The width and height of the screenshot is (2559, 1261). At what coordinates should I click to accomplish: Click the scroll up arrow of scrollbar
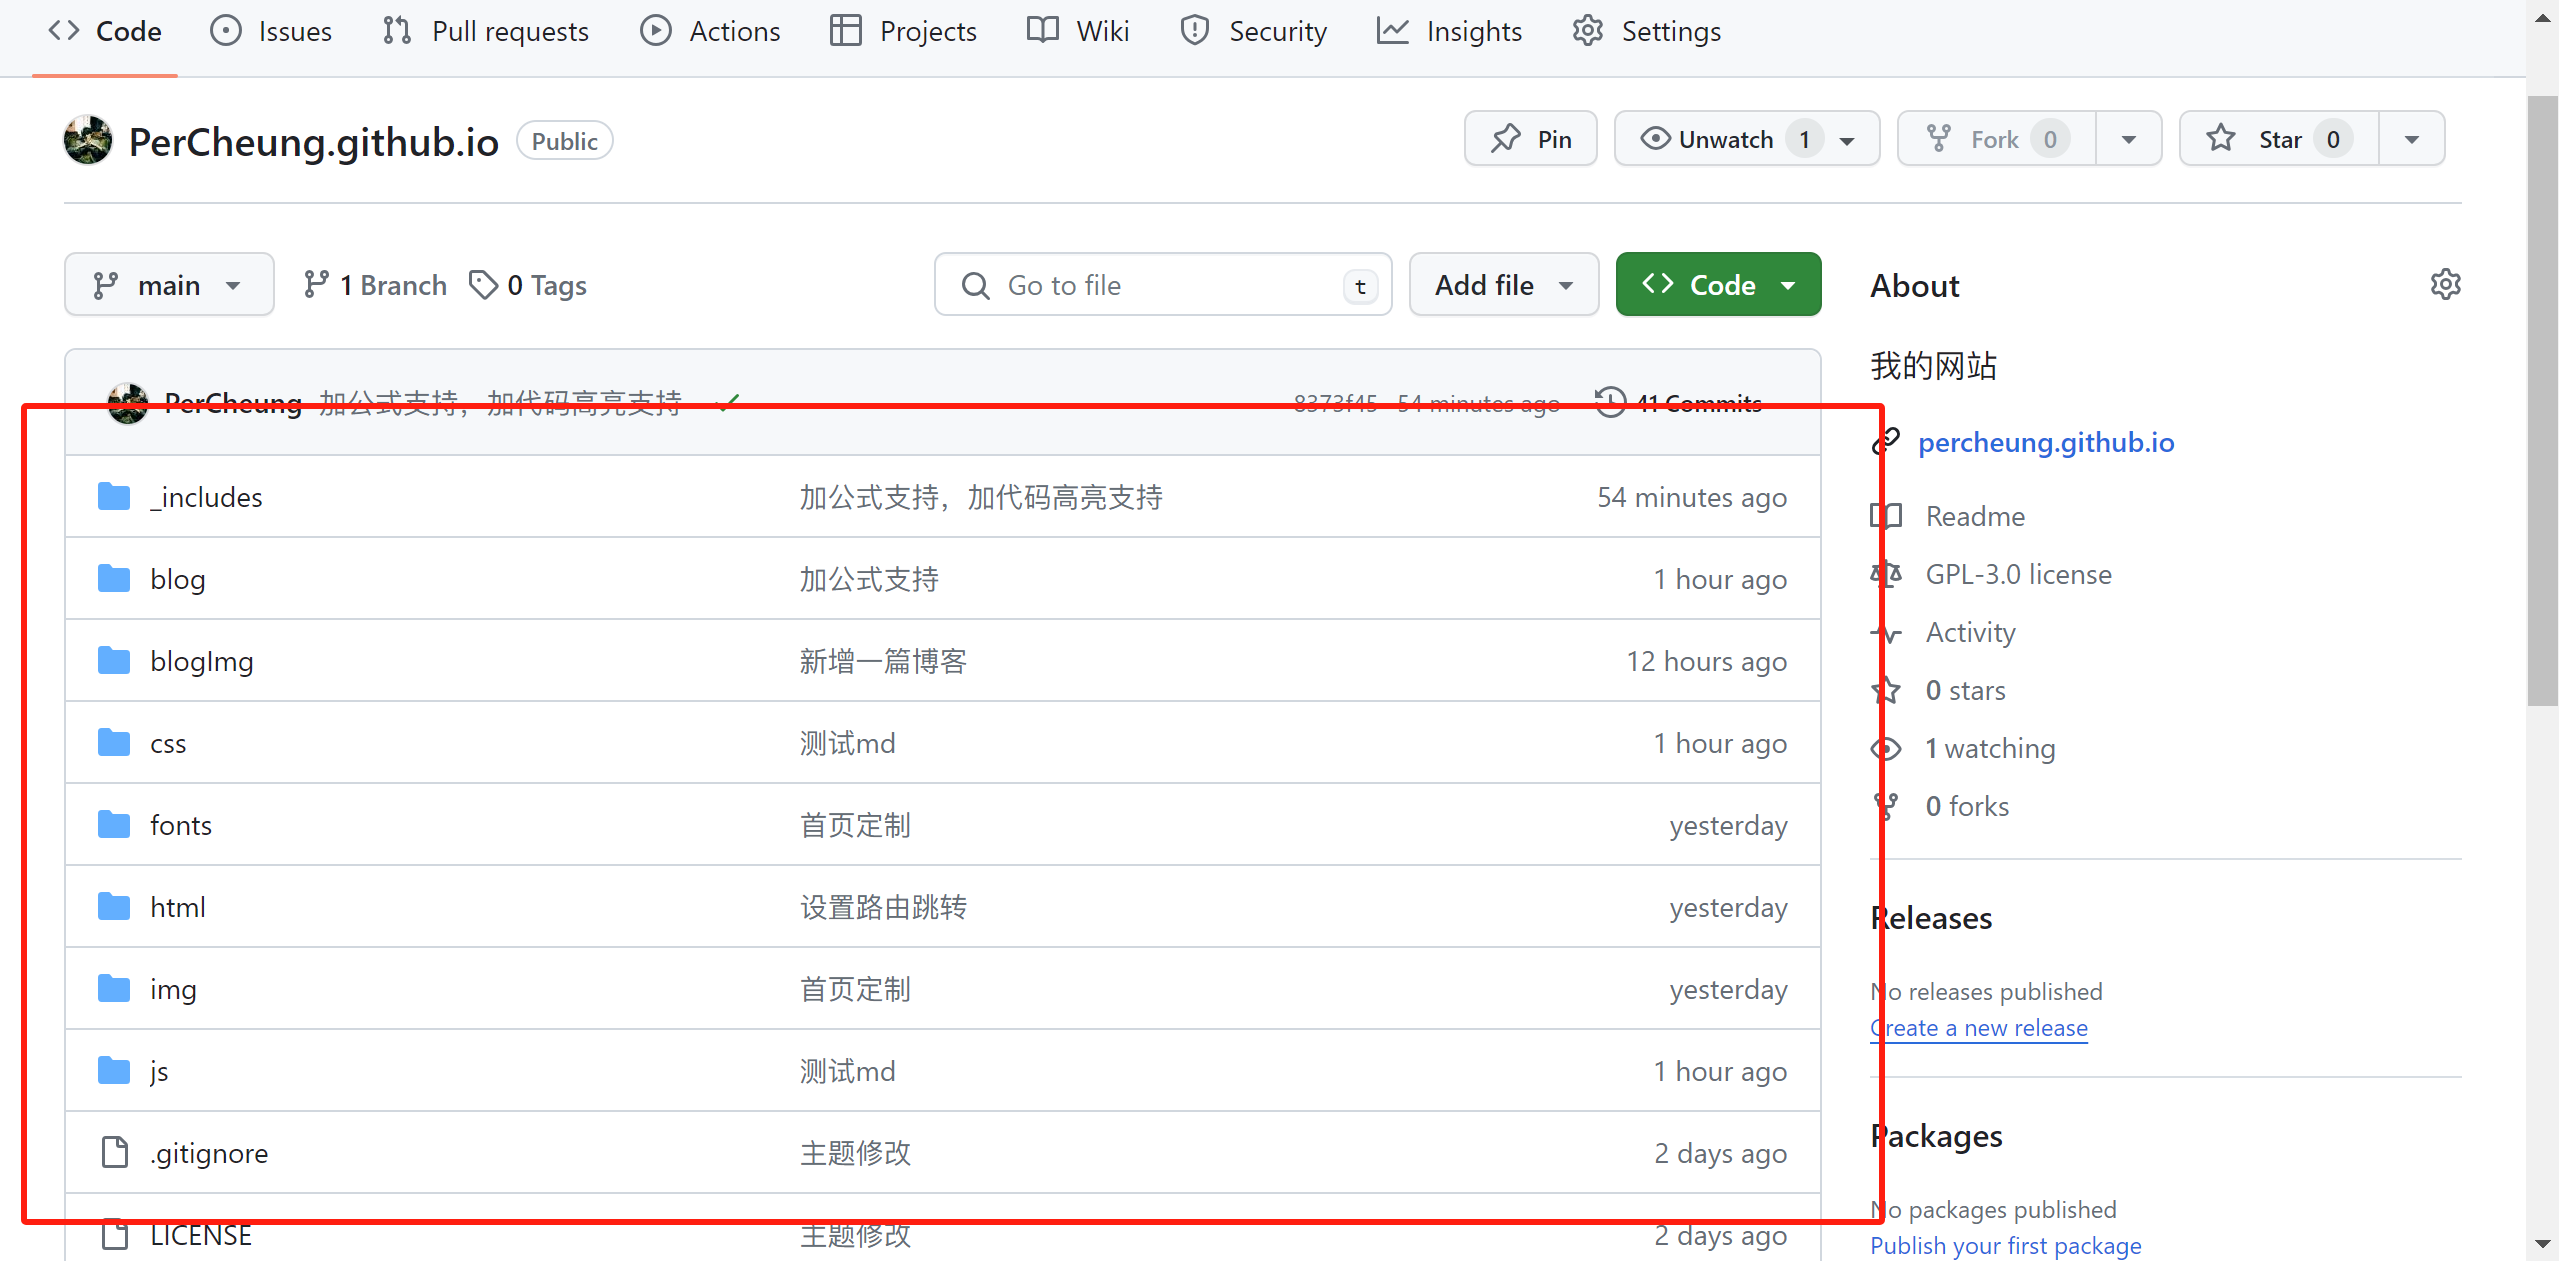(2542, 18)
